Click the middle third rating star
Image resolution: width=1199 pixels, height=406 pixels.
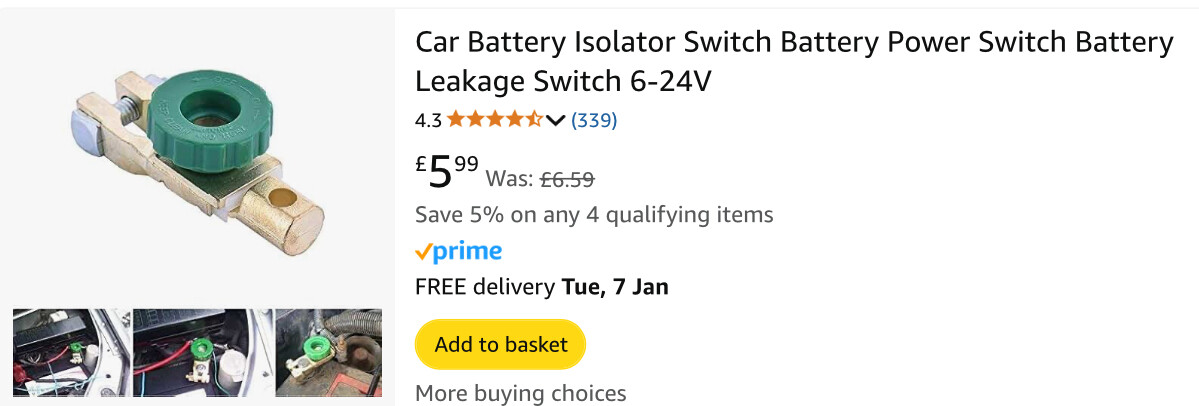(x=495, y=120)
